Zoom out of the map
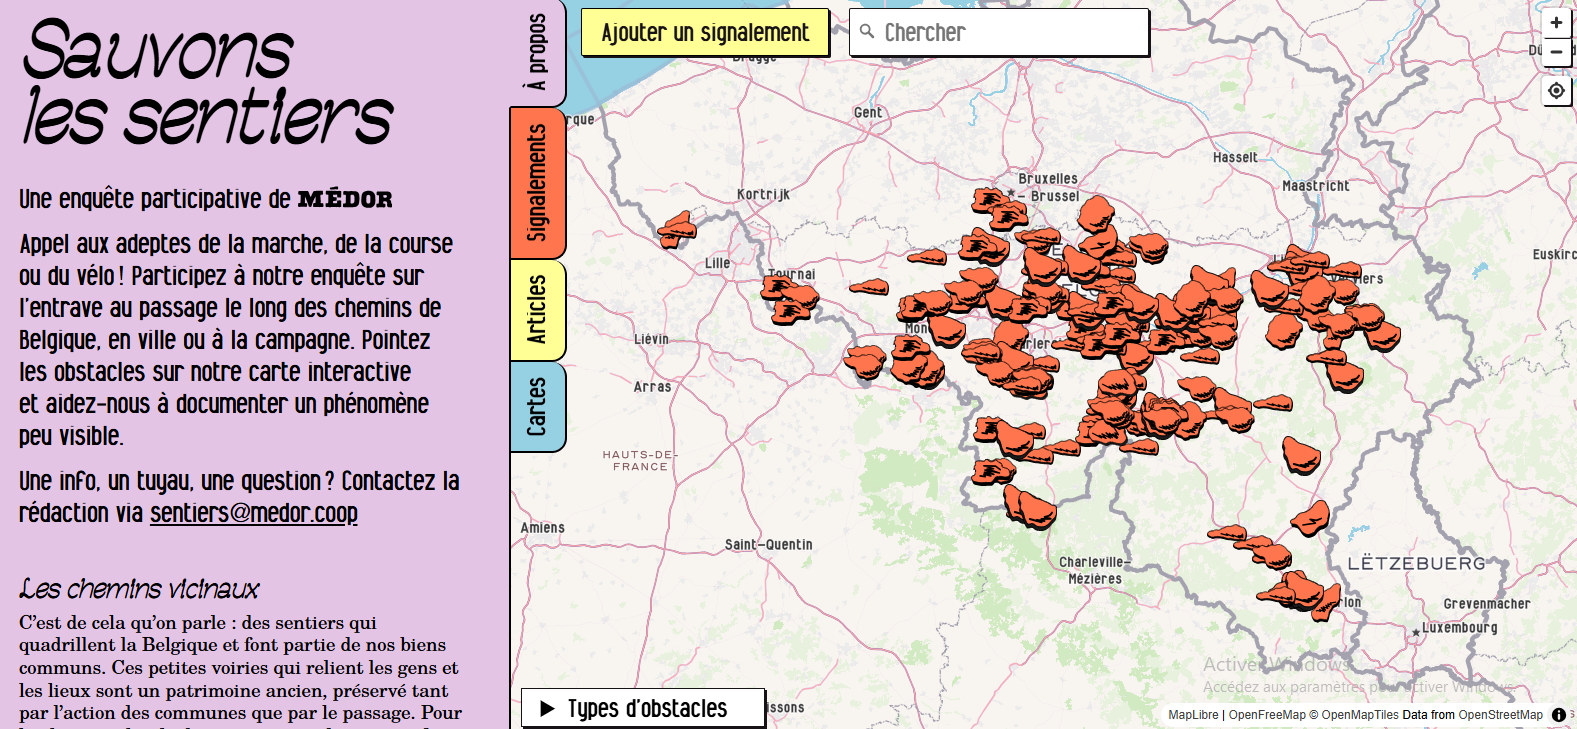 pyautogui.click(x=1556, y=52)
